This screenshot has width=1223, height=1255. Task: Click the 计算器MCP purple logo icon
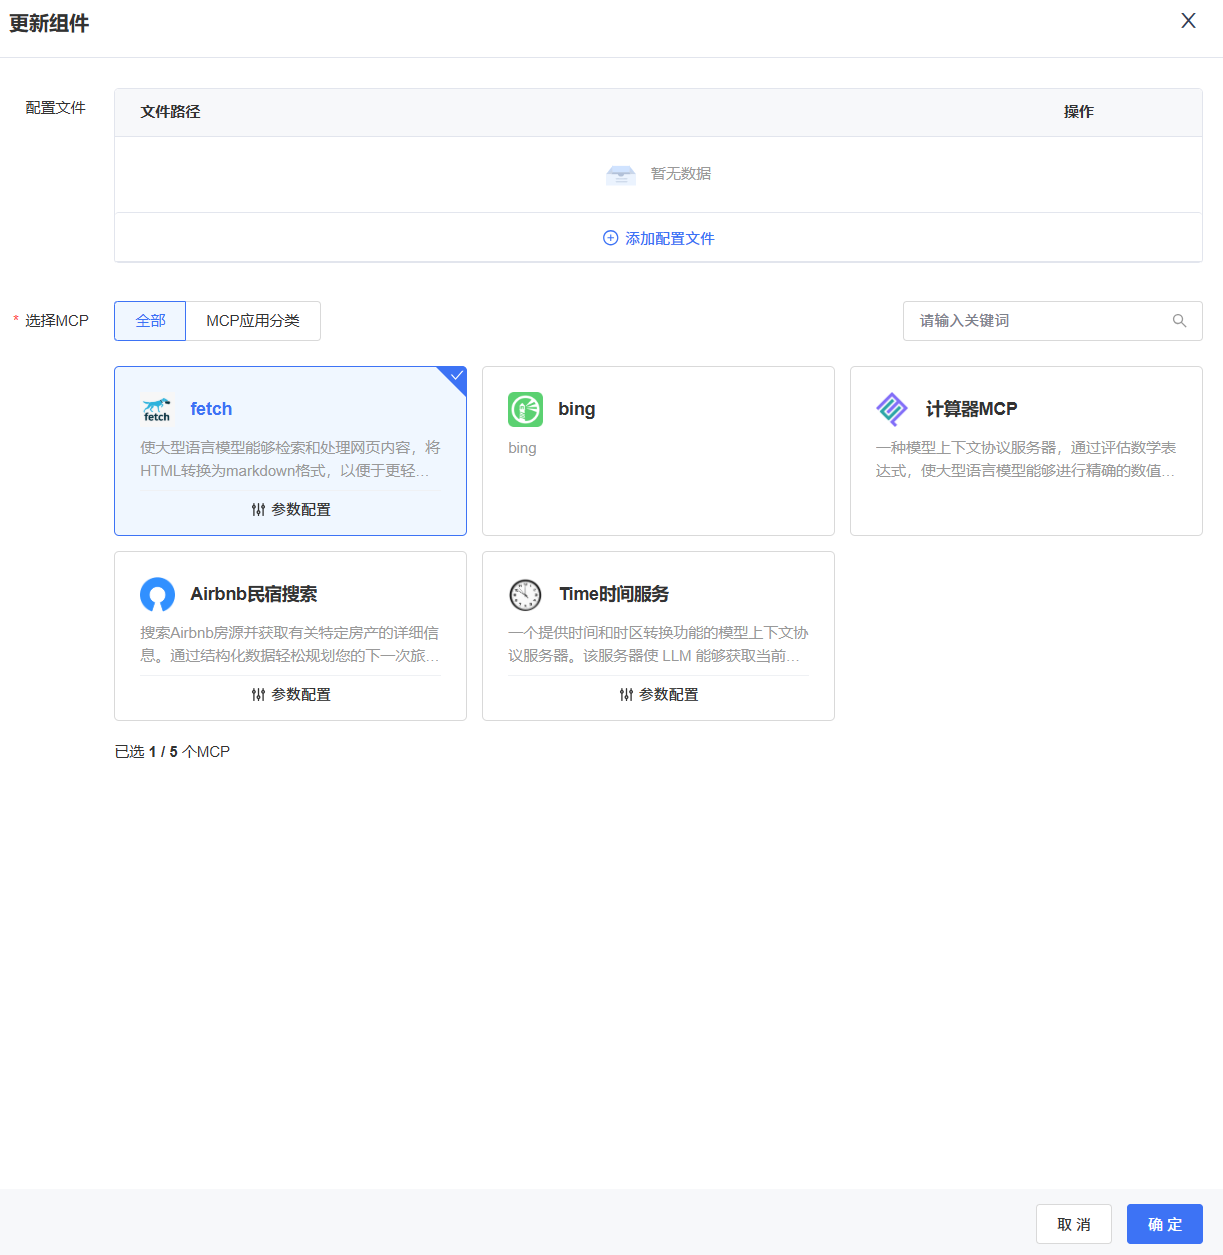click(x=892, y=409)
